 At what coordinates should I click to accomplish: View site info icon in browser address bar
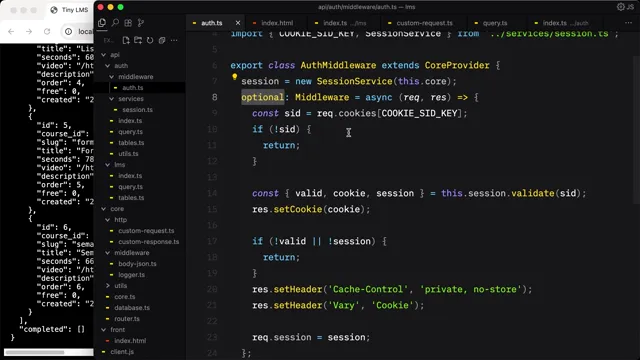tap(69, 31)
